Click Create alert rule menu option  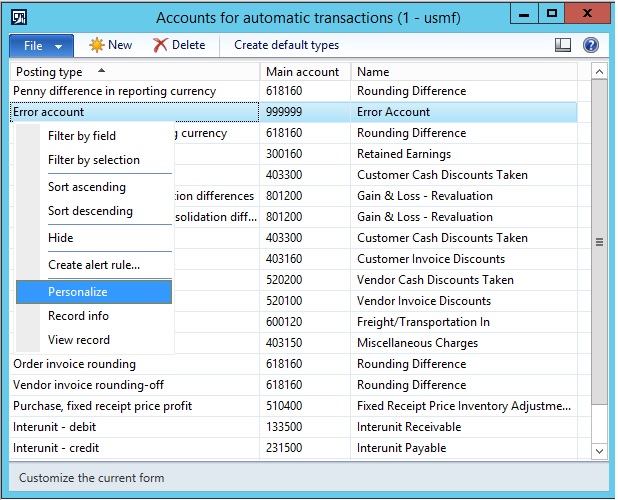point(94,265)
